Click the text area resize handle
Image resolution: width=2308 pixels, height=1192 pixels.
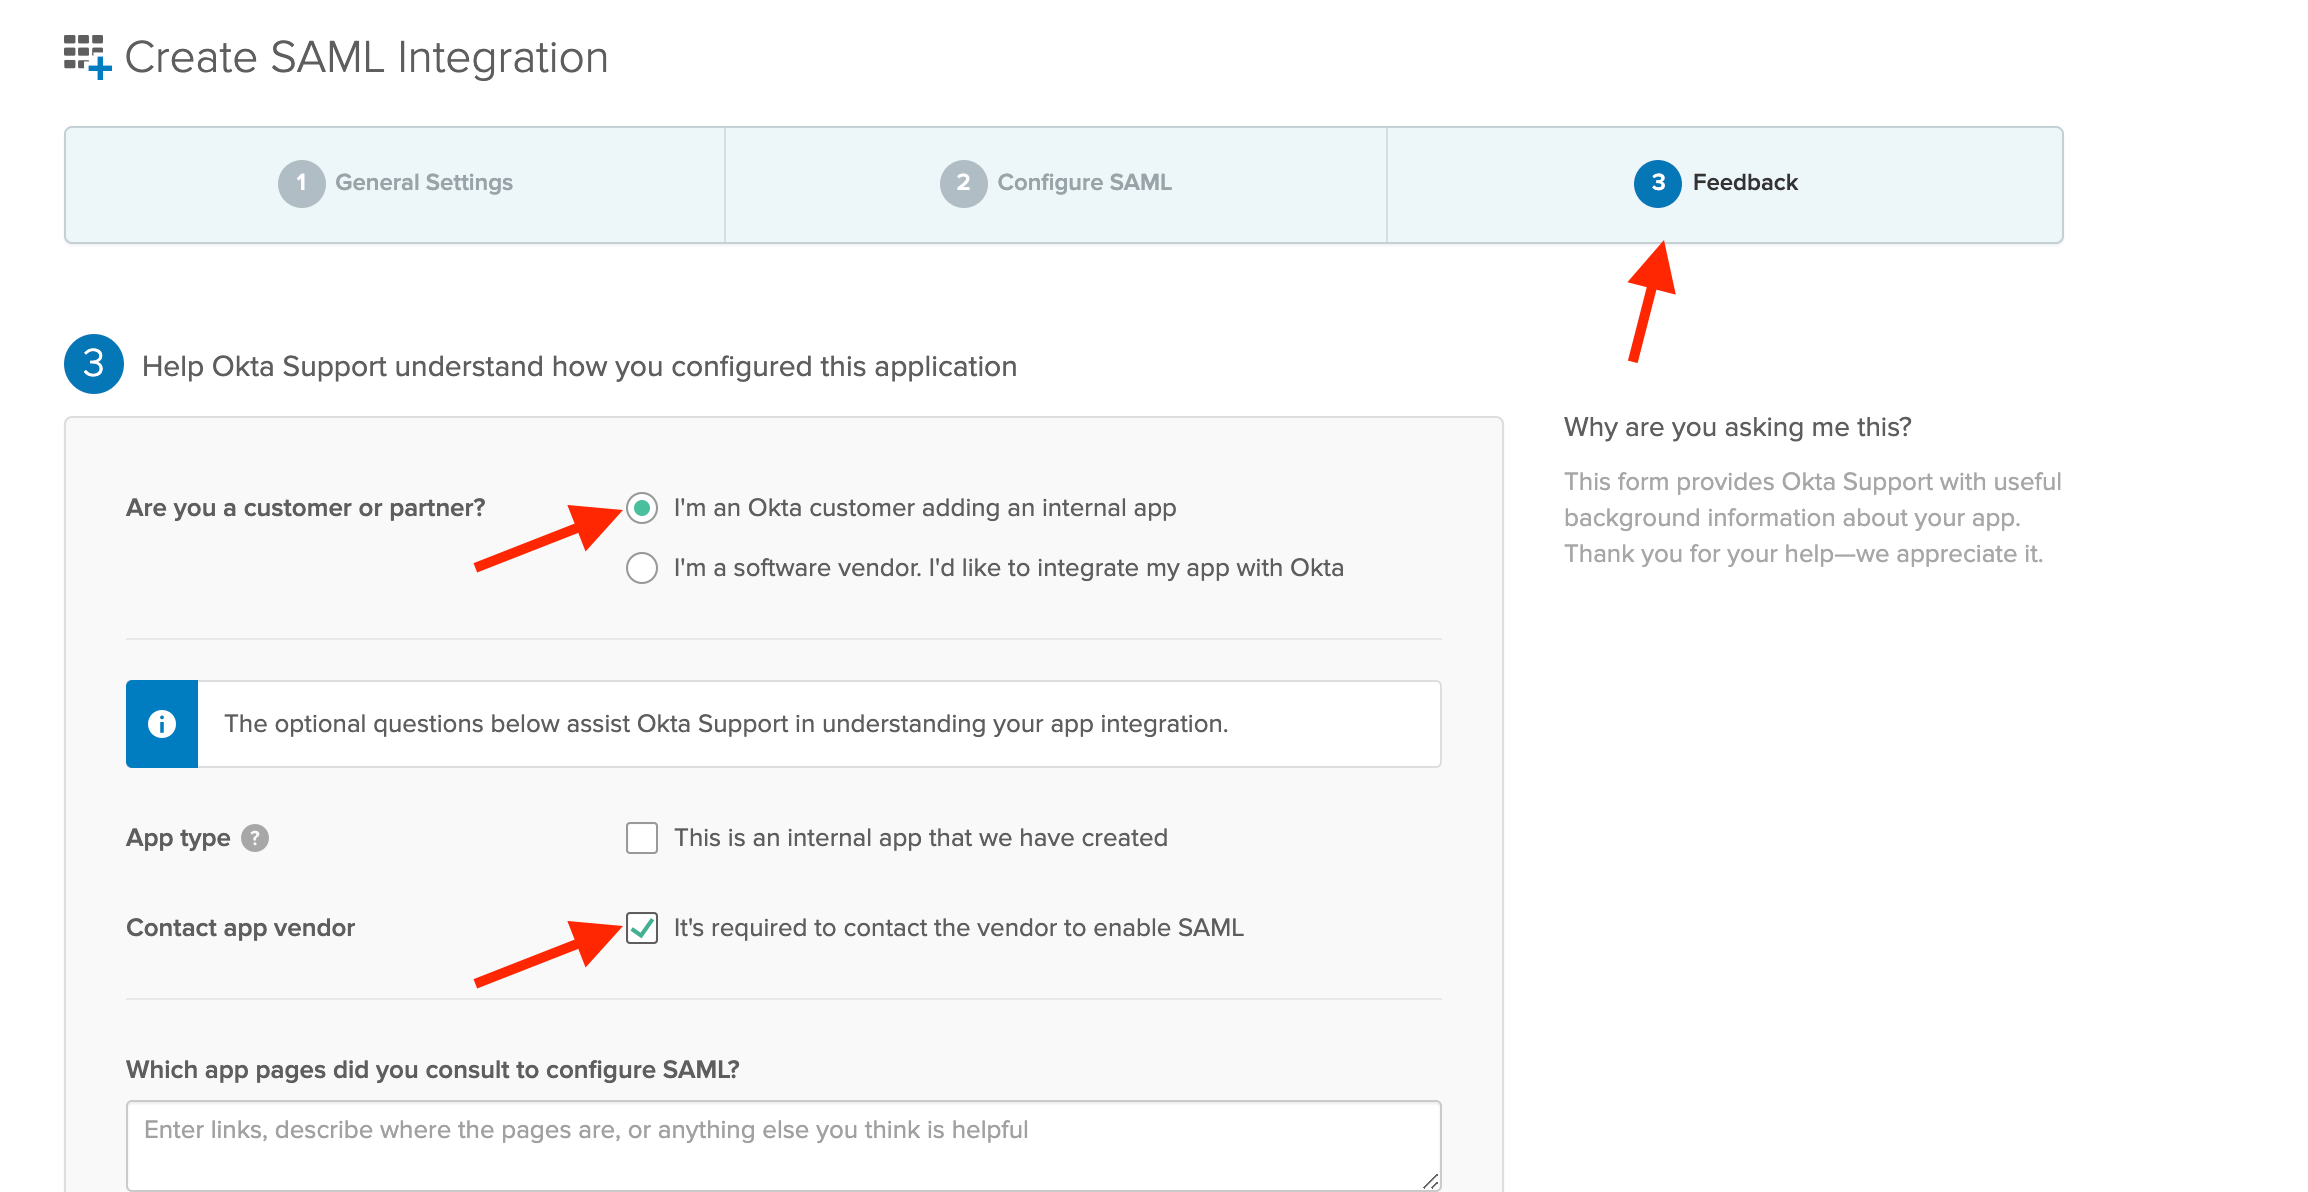coord(1430,1181)
